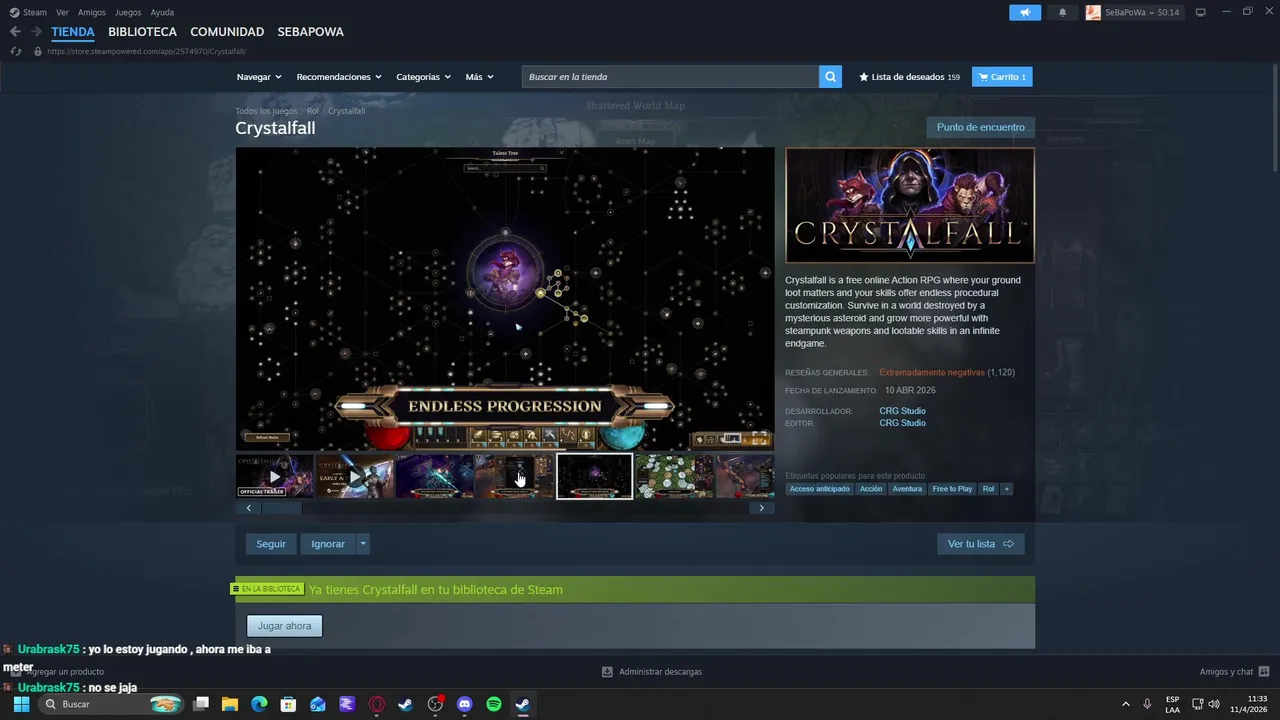The height and width of the screenshot is (720, 1280).
Task: Open the Ver menu
Action: point(62,12)
